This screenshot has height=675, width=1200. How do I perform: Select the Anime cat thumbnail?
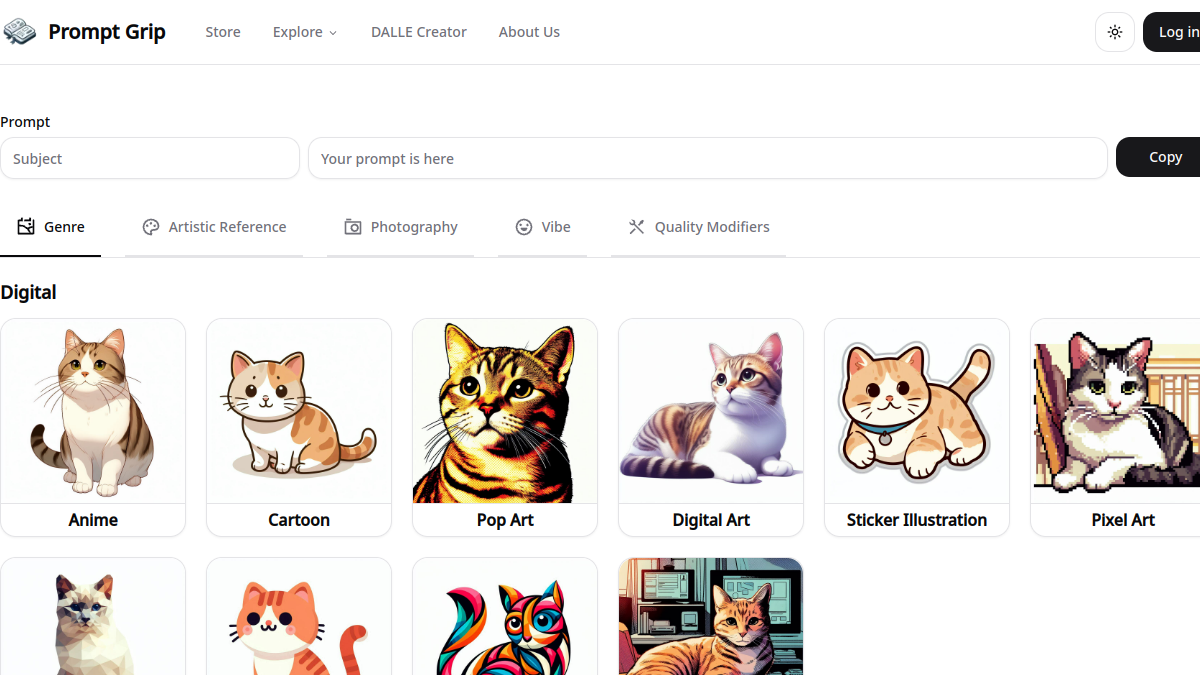[x=93, y=411]
